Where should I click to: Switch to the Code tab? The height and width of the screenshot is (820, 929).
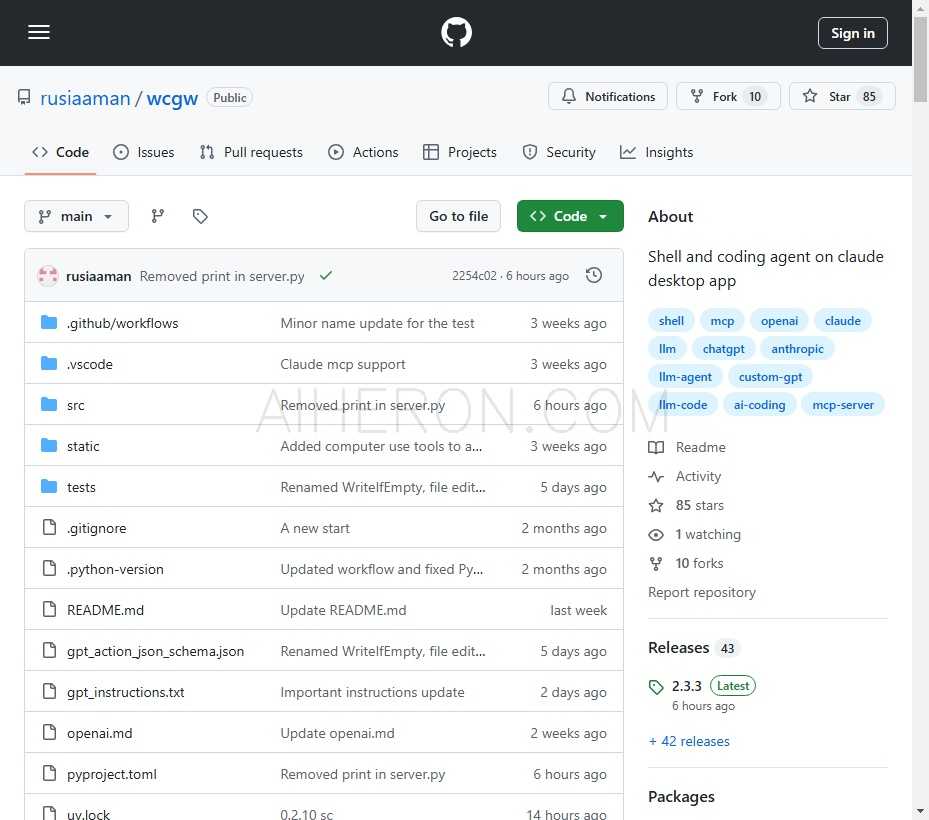pyautogui.click(x=60, y=152)
